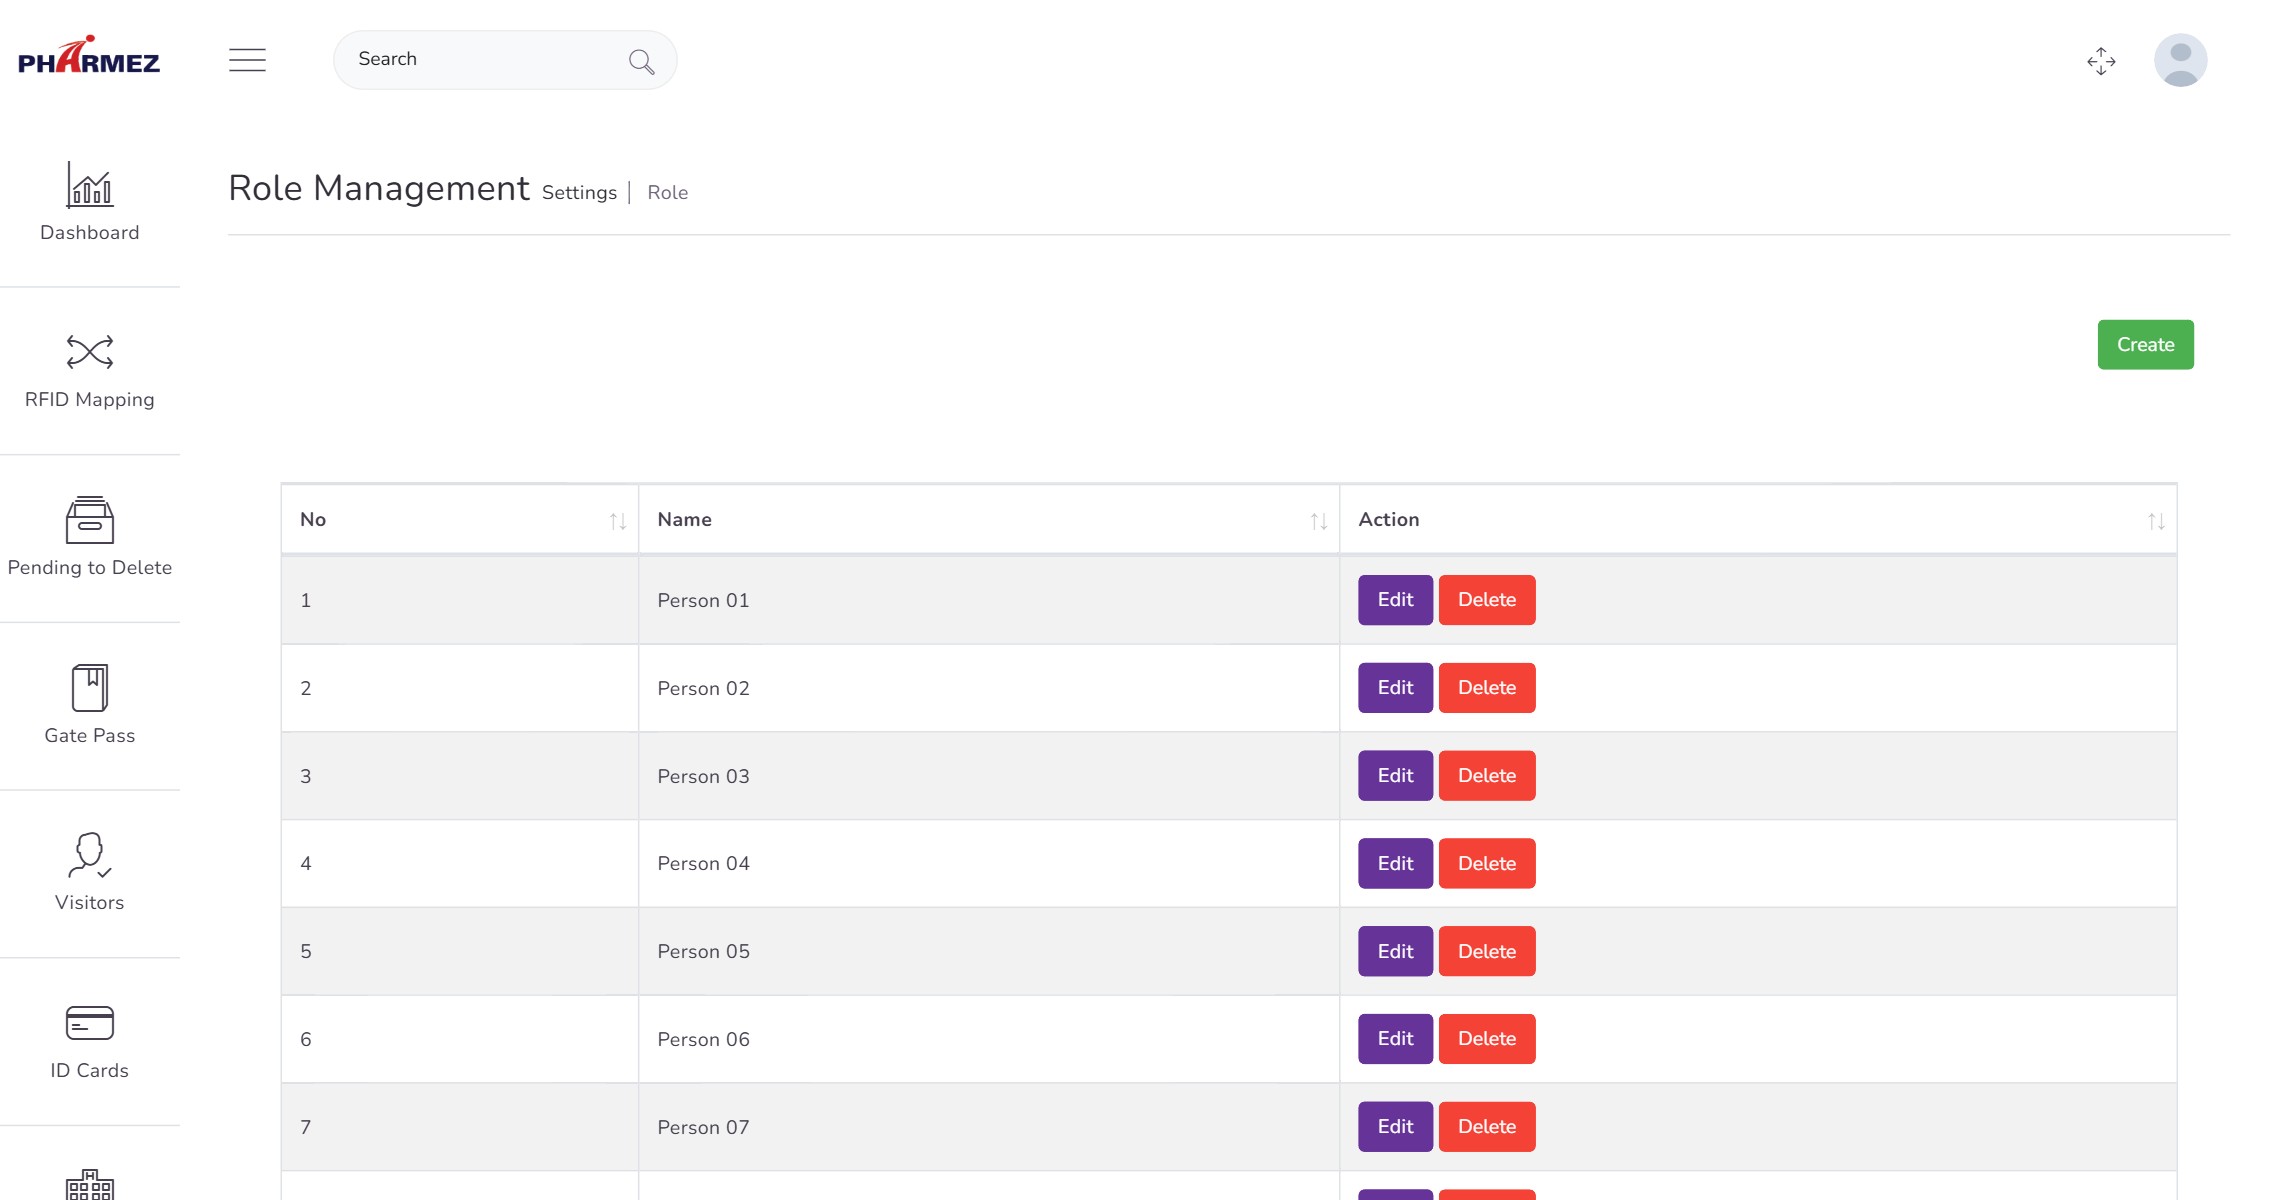Select Pending to Delete menu label
The height and width of the screenshot is (1200, 2278).
click(x=90, y=568)
